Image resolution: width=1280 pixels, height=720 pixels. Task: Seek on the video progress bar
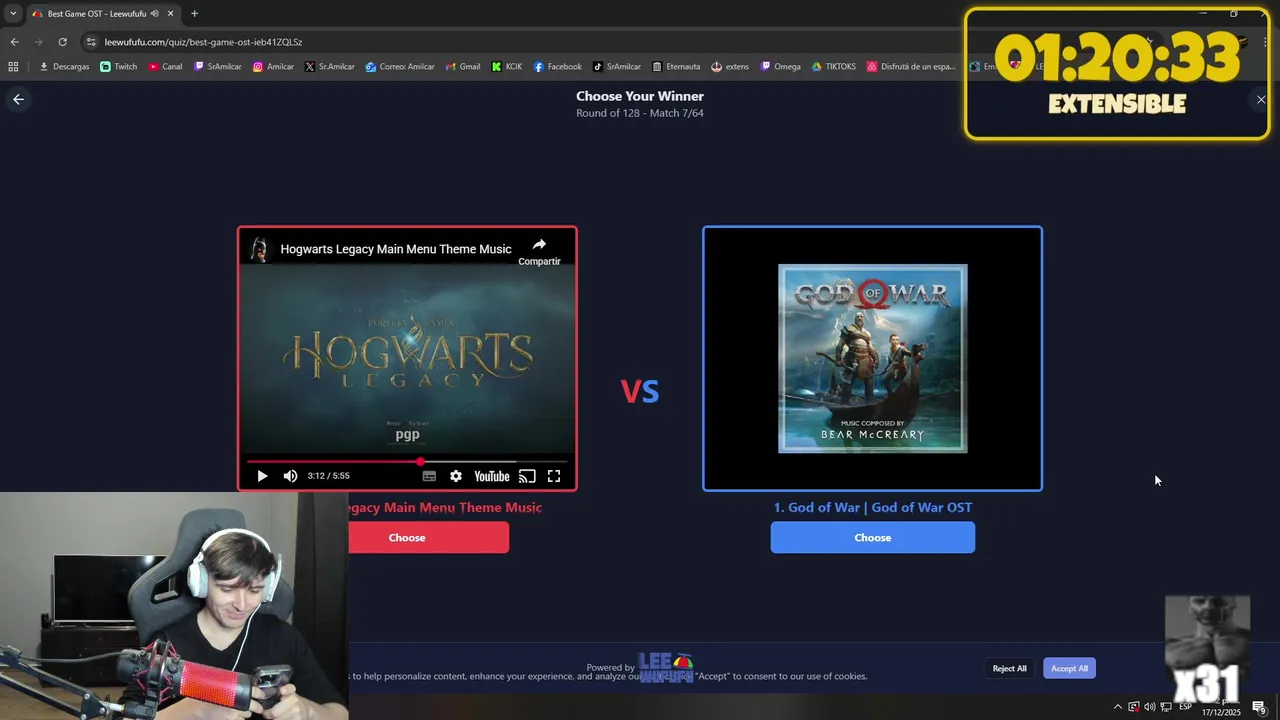pyautogui.click(x=407, y=462)
